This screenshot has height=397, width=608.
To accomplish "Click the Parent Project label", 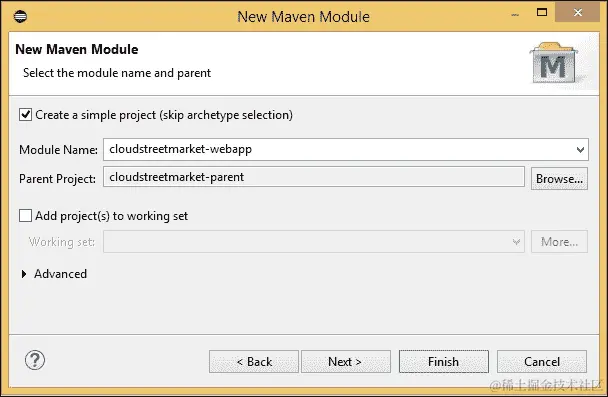I will click(x=57, y=179).
